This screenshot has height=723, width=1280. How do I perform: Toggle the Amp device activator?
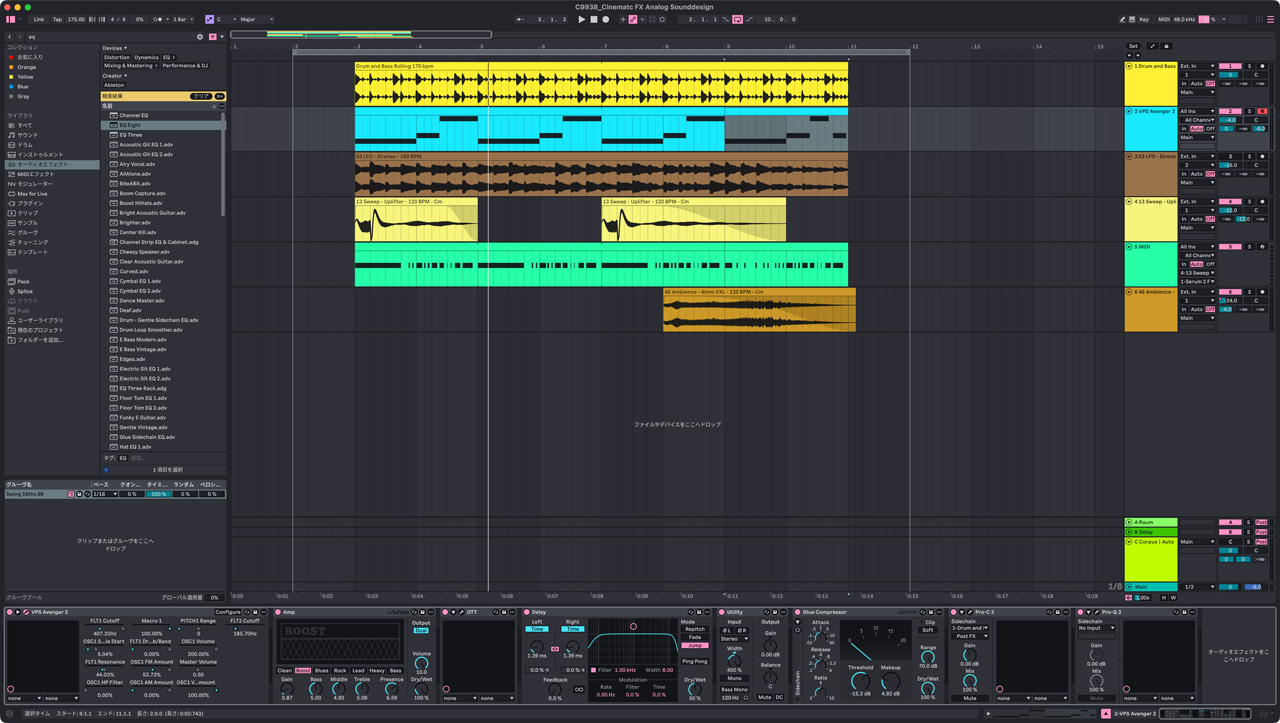(279, 612)
